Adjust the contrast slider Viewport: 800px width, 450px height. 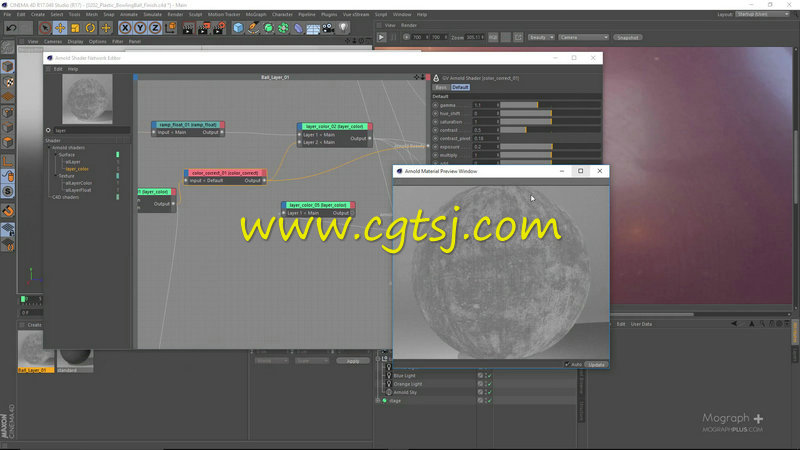click(550, 130)
